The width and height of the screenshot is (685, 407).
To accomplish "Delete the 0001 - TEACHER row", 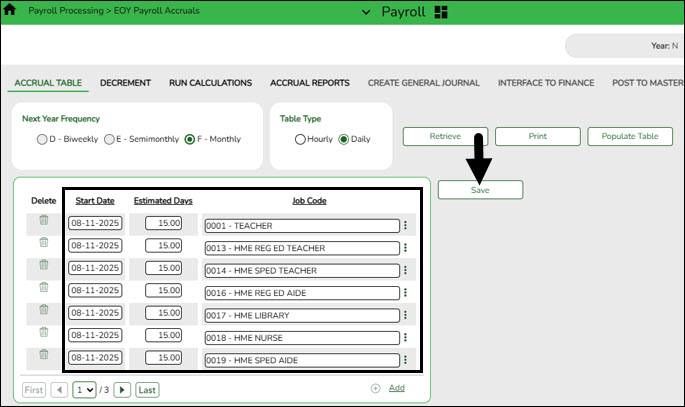I will 43,220.
